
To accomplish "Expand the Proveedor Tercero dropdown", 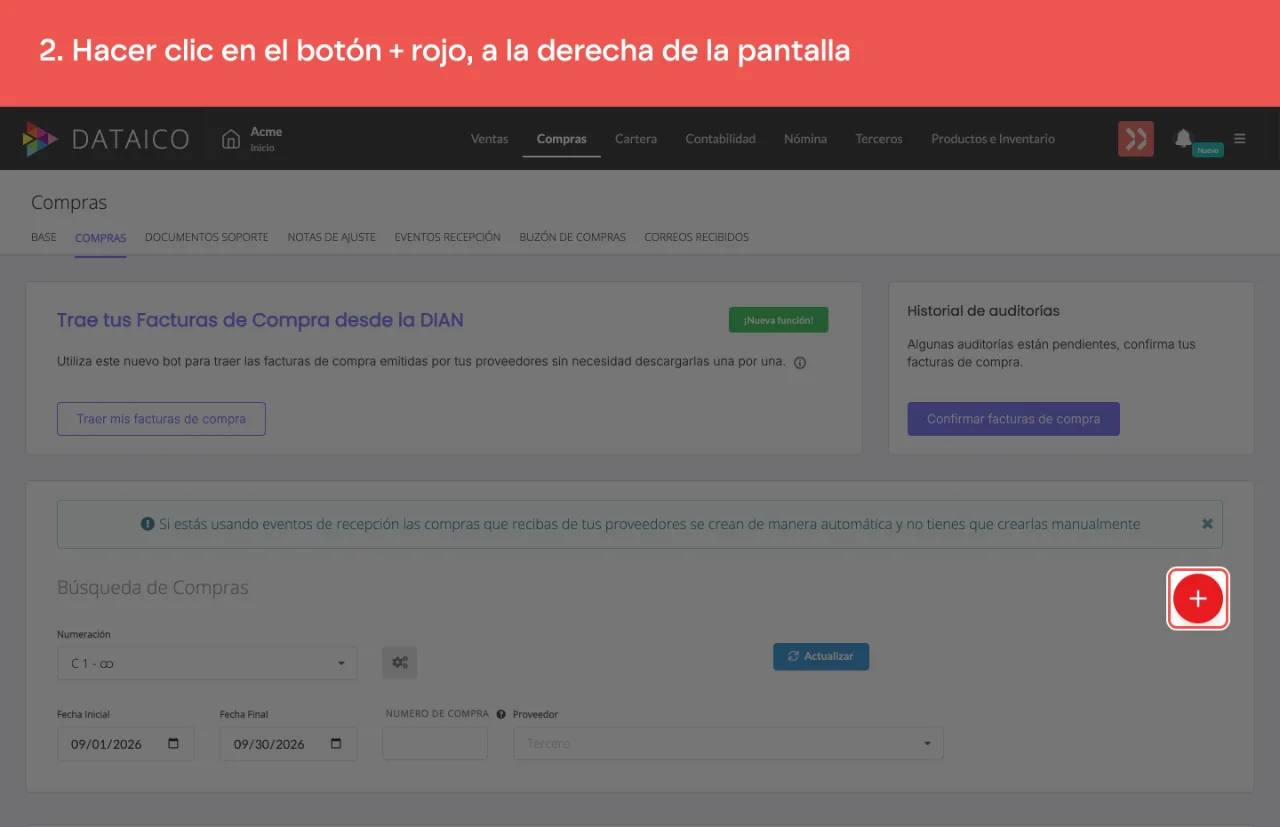I will point(728,743).
